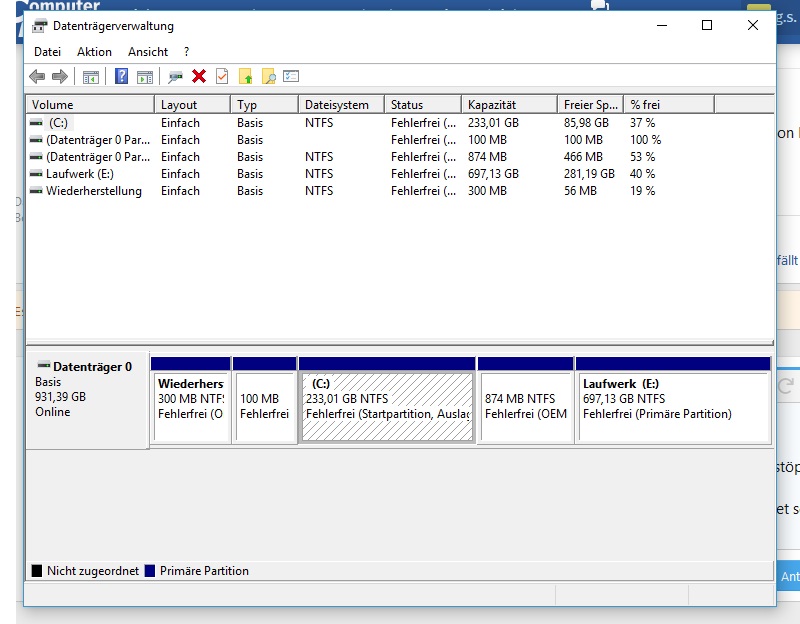800x624 pixels.
Task: Click the 37 % free cell
Action: 642,123
